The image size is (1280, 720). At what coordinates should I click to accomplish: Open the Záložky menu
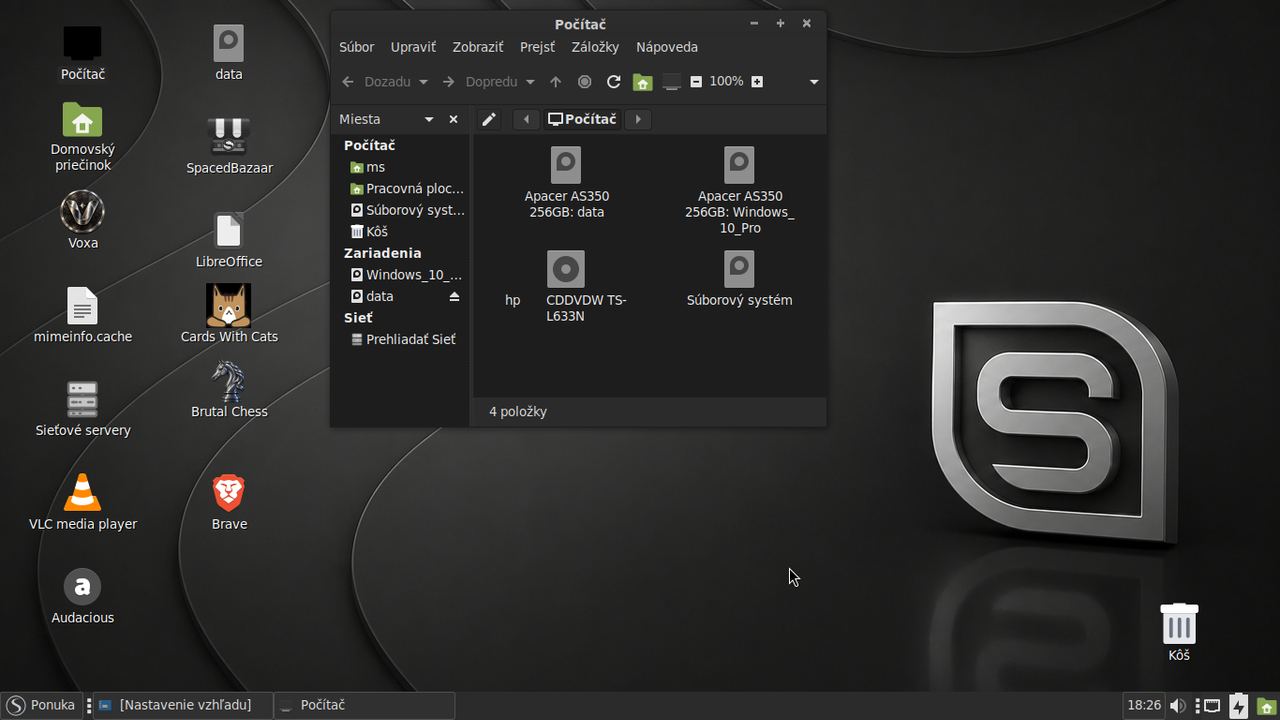595,47
